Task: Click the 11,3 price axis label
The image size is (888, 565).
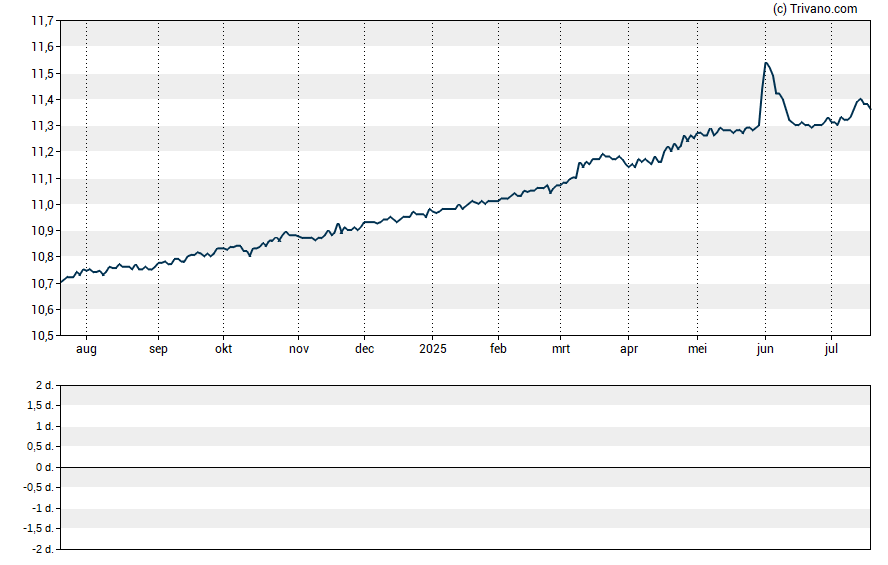Action: click(x=42, y=126)
